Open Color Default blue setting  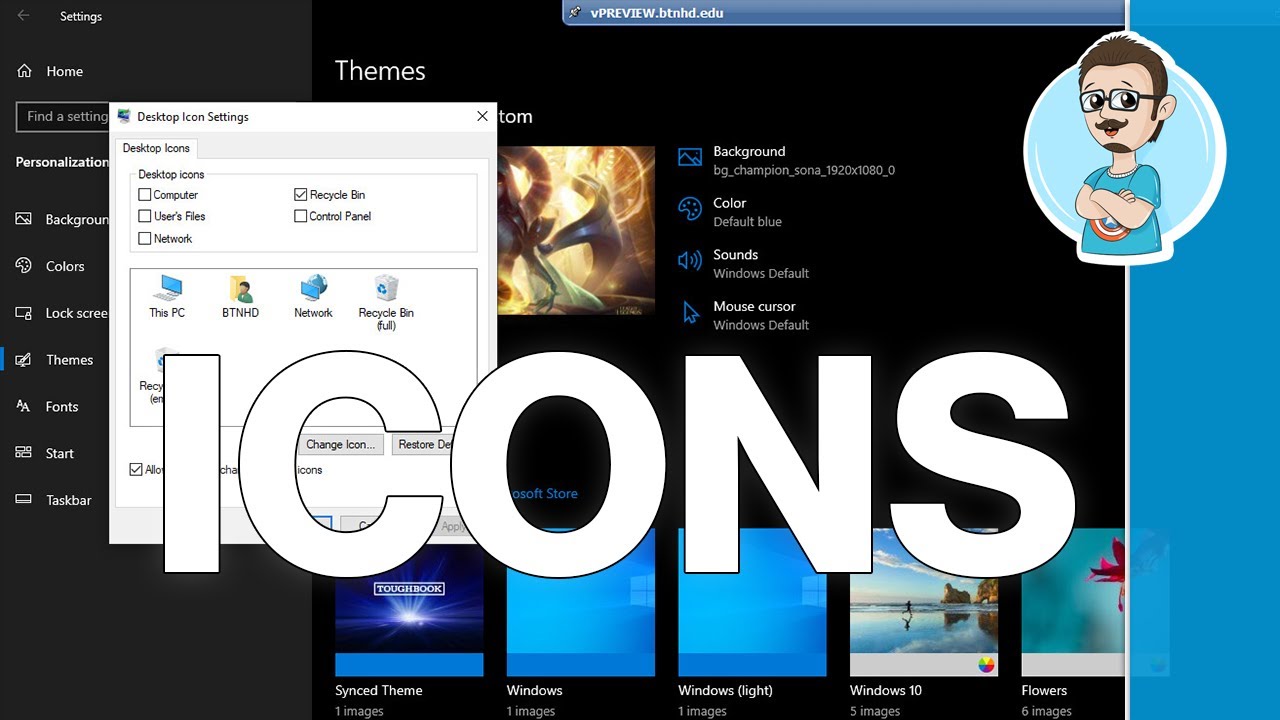(x=730, y=212)
